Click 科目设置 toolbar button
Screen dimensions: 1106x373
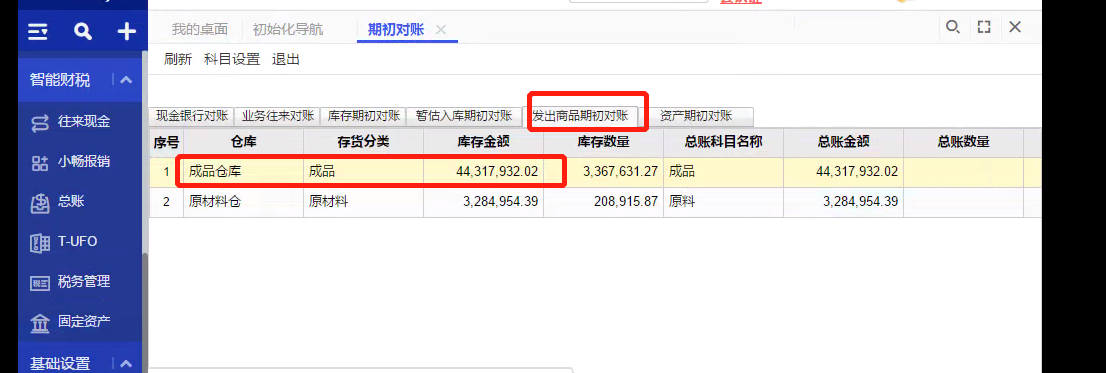click(x=232, y=60)
